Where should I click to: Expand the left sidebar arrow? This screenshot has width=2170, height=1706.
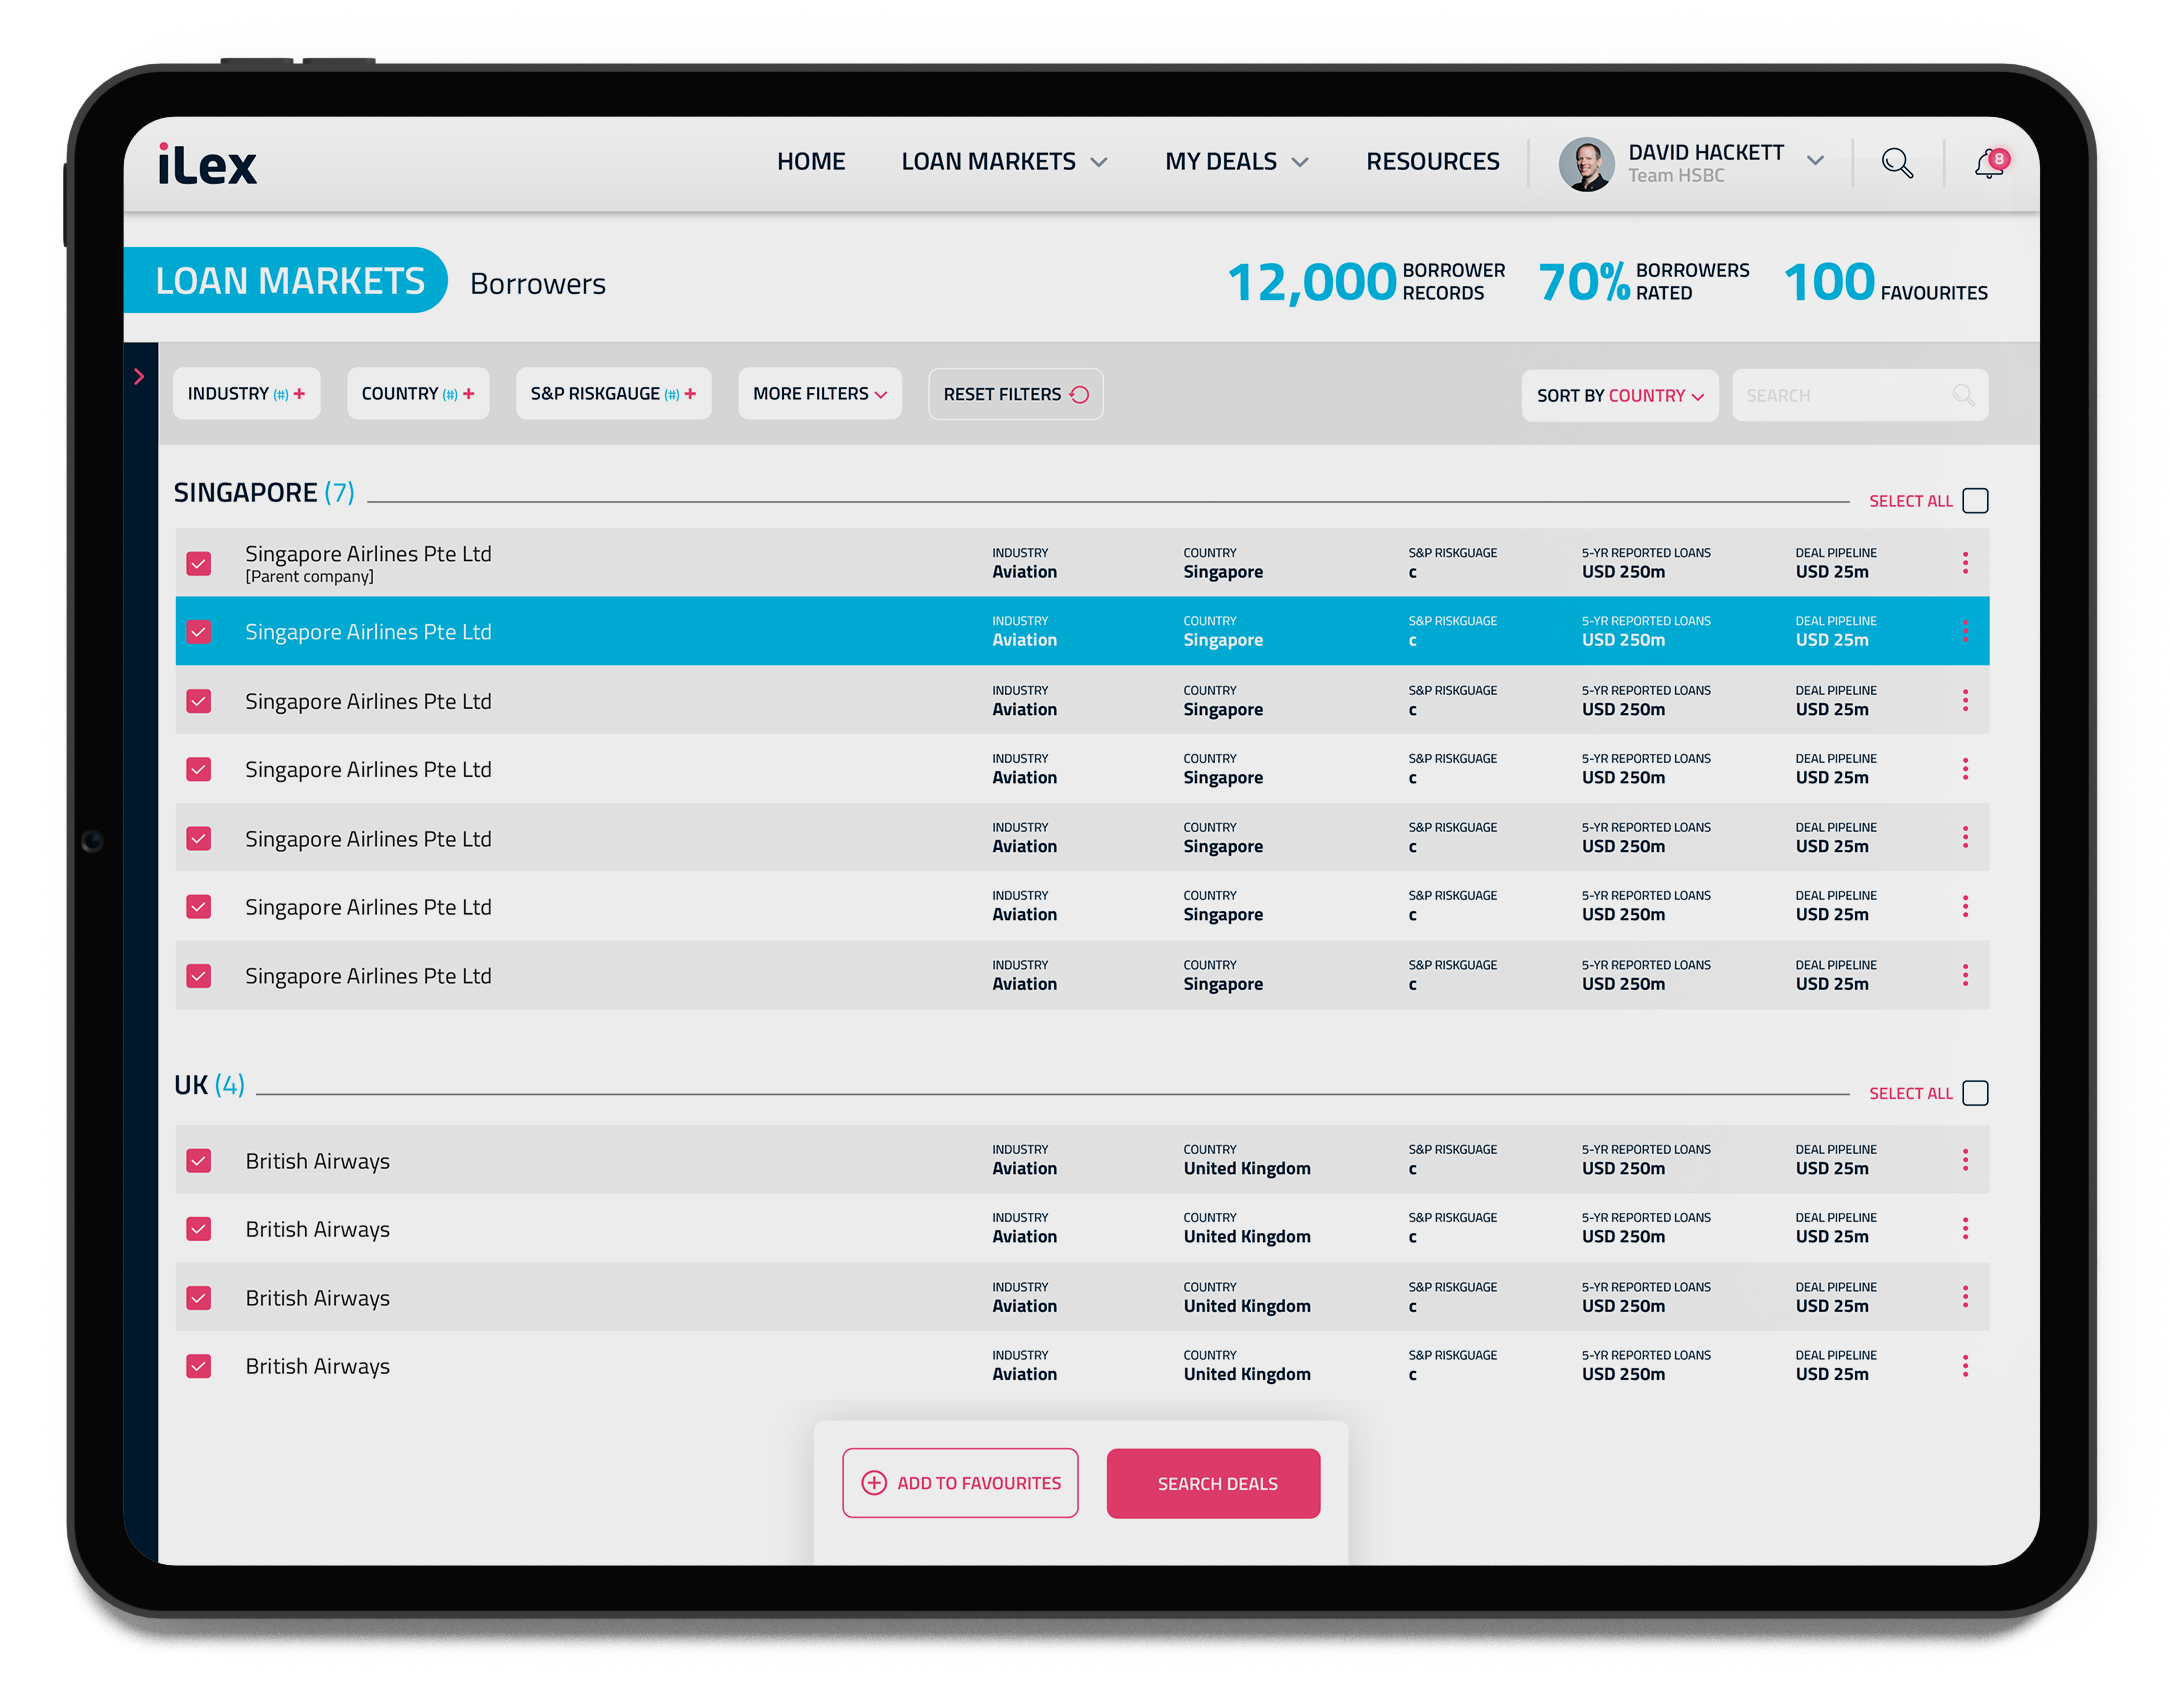pos(139,376)
